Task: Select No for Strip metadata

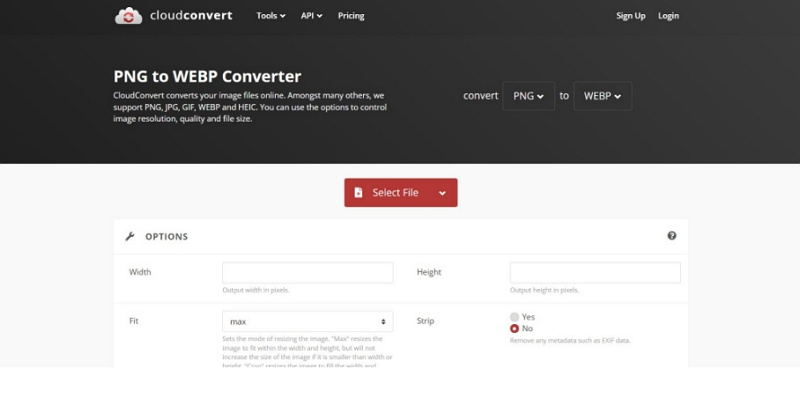Action: point(515,328)
